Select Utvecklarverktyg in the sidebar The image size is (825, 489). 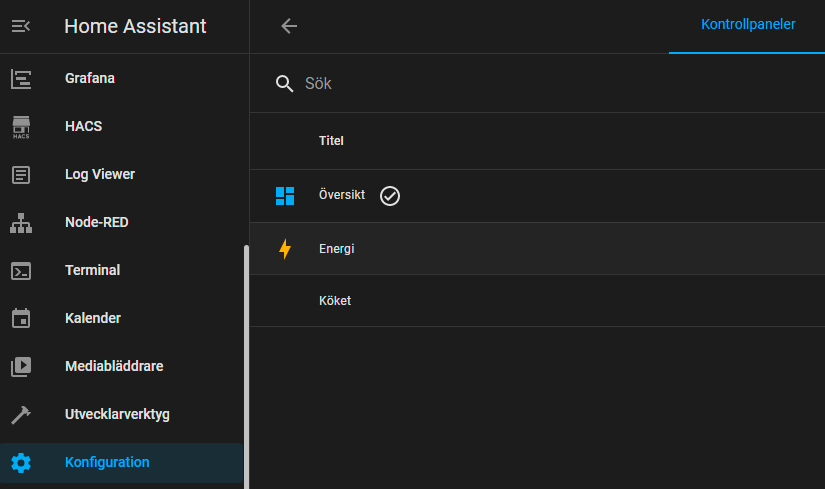click(x=122, y=414)
